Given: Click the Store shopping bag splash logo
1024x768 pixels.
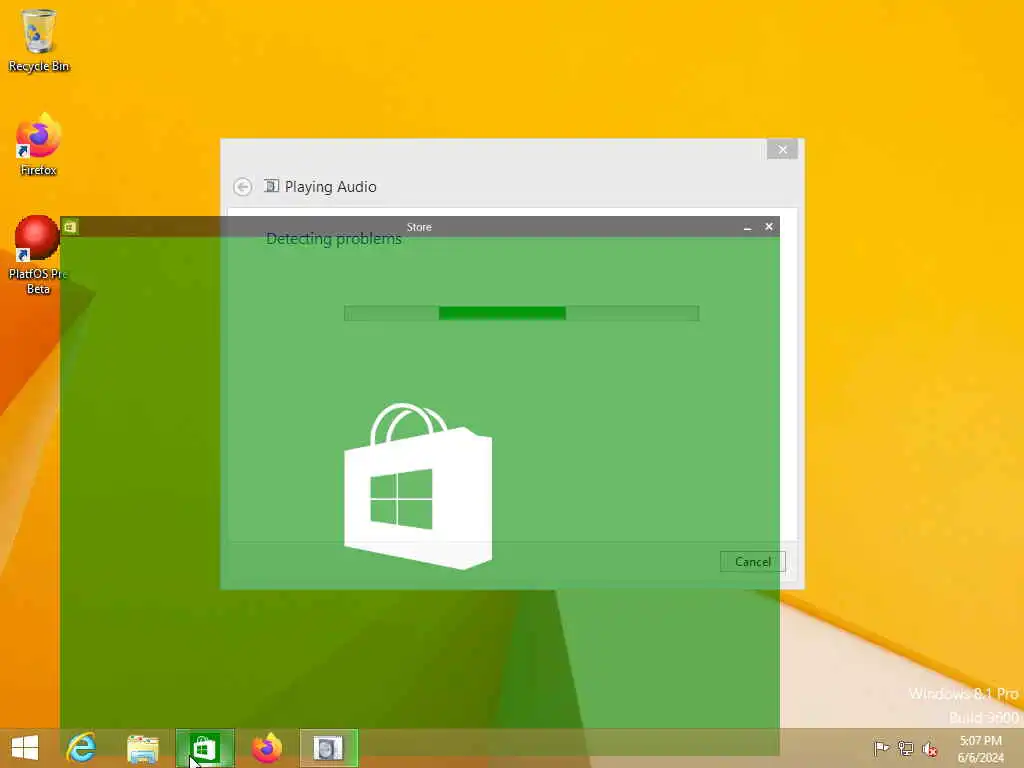Looking at the screenshot, I should tap(418, 486).
